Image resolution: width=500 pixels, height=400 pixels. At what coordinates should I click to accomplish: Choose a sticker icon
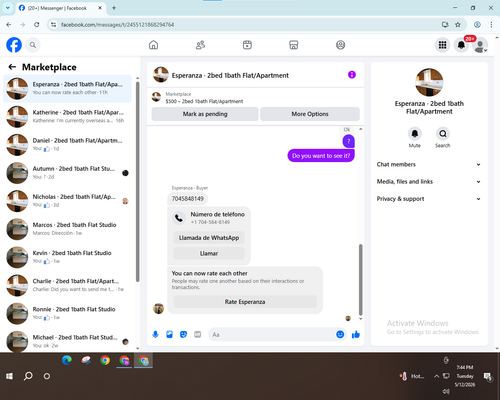pyautogui.click(x=183, y=334)
